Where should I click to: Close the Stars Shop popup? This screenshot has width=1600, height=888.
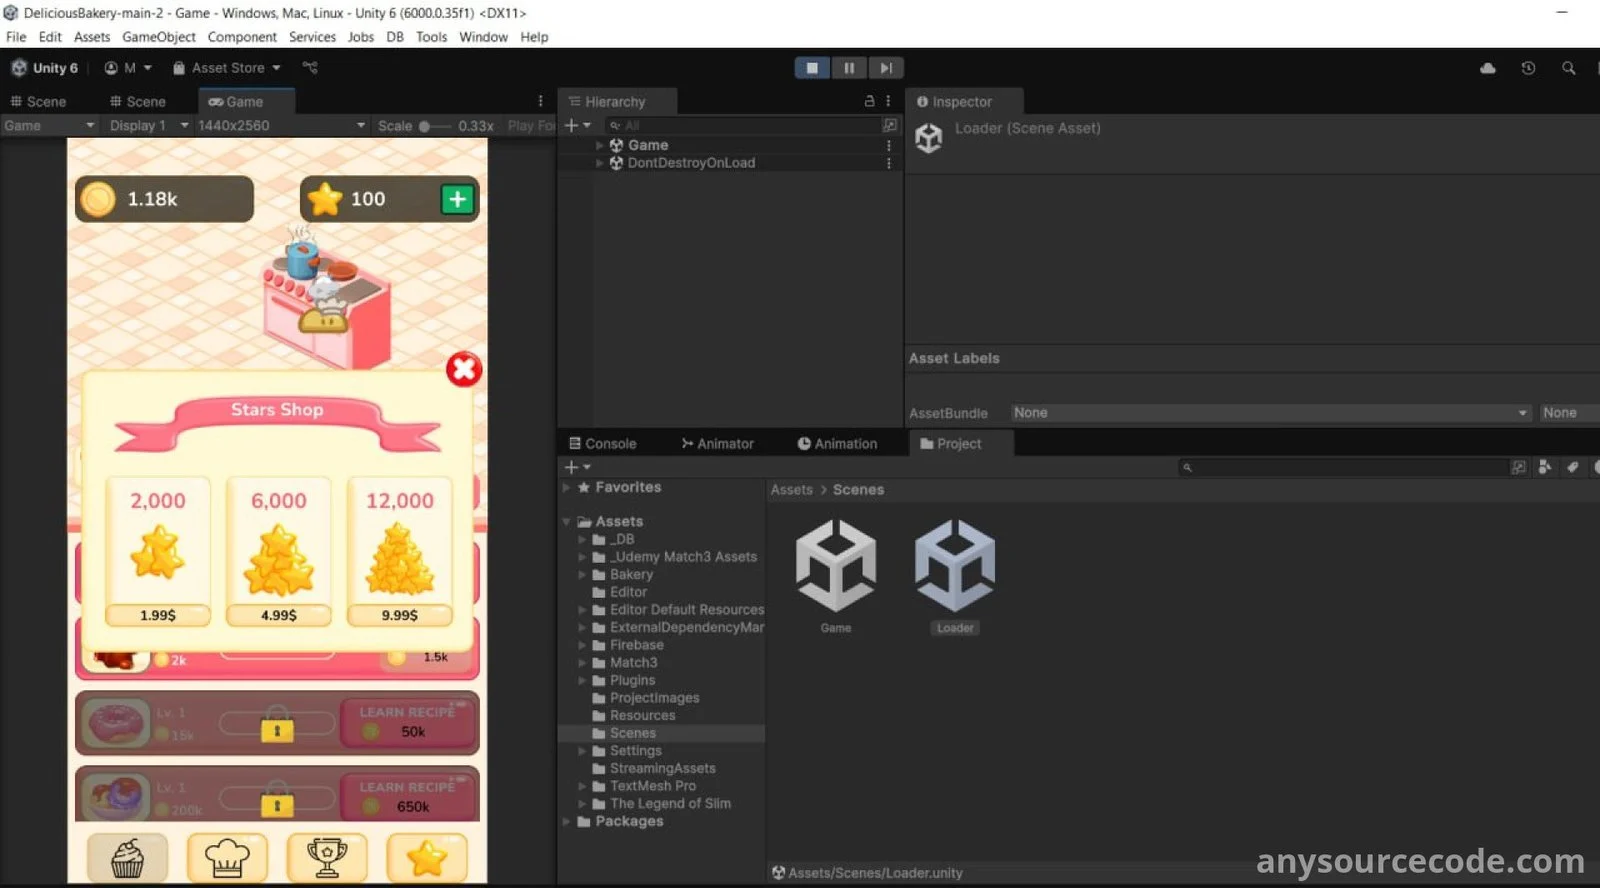(464, 369)
